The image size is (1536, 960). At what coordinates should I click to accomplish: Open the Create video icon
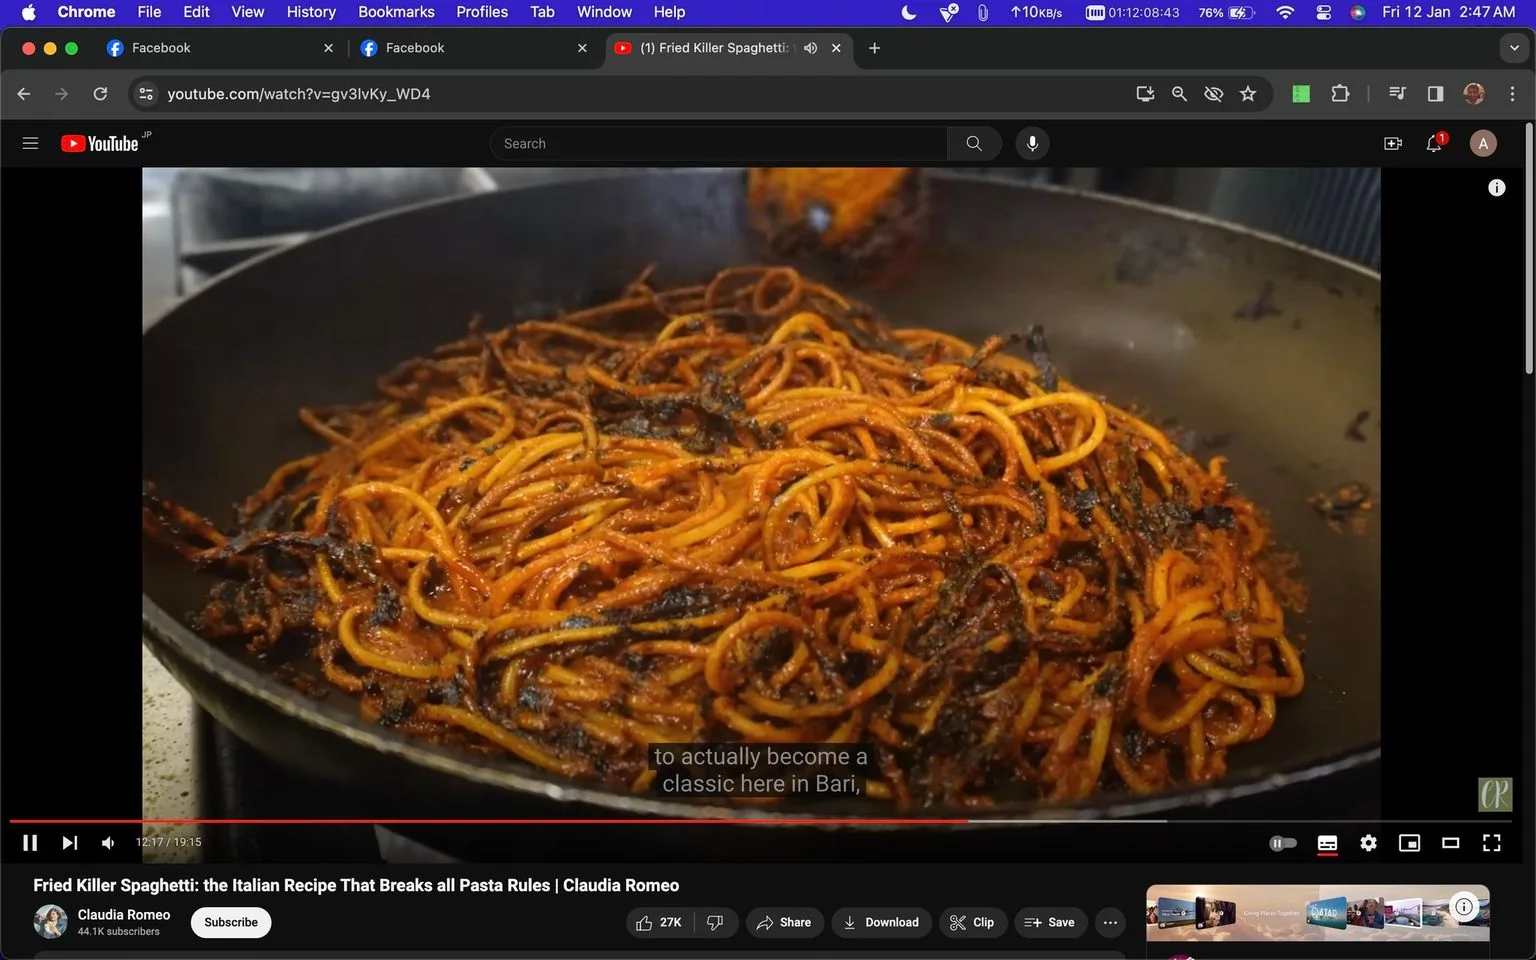1392,143
